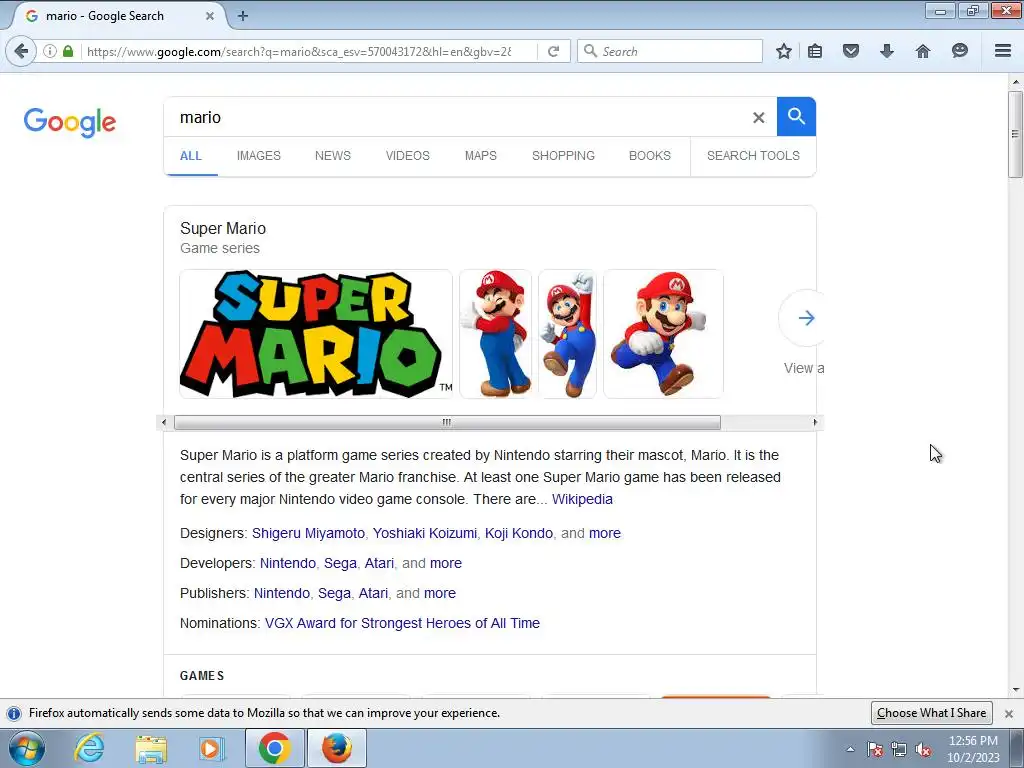Click the Google search input field
This screenshot has height=768, width=1024.
click(x=457, y=117)
